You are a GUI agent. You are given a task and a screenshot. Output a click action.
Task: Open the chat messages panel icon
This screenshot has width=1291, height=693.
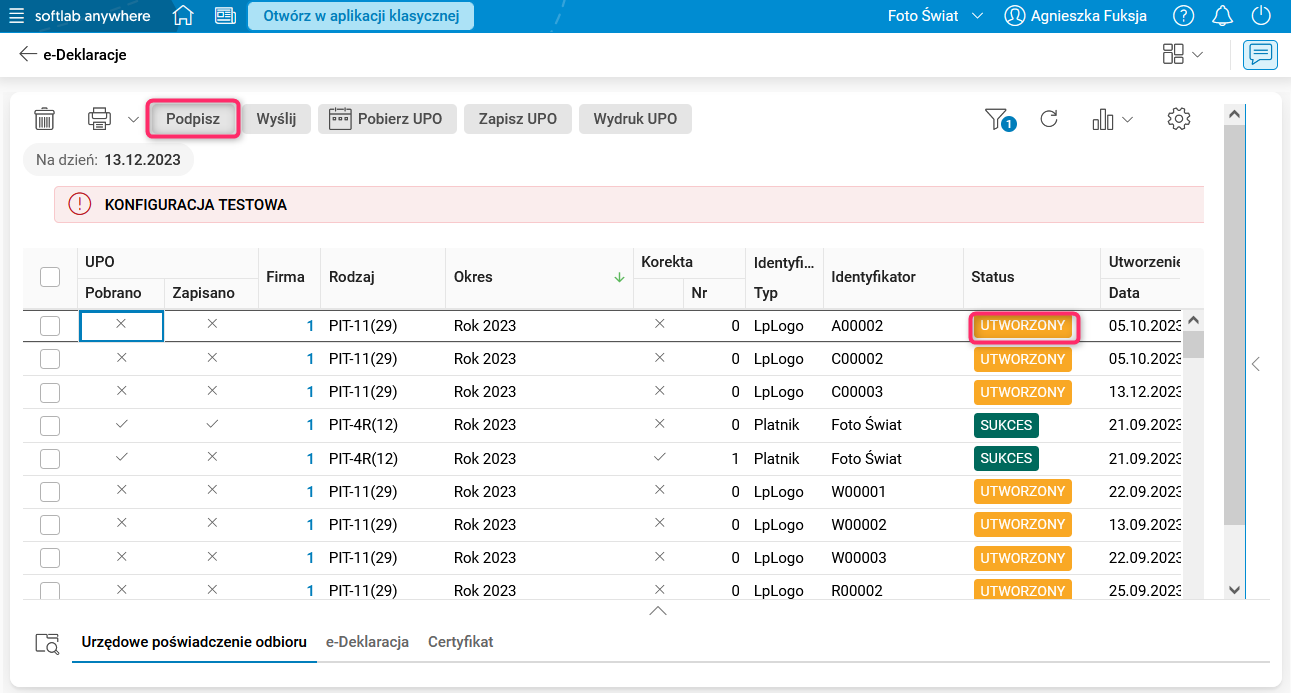(1260, 54)
